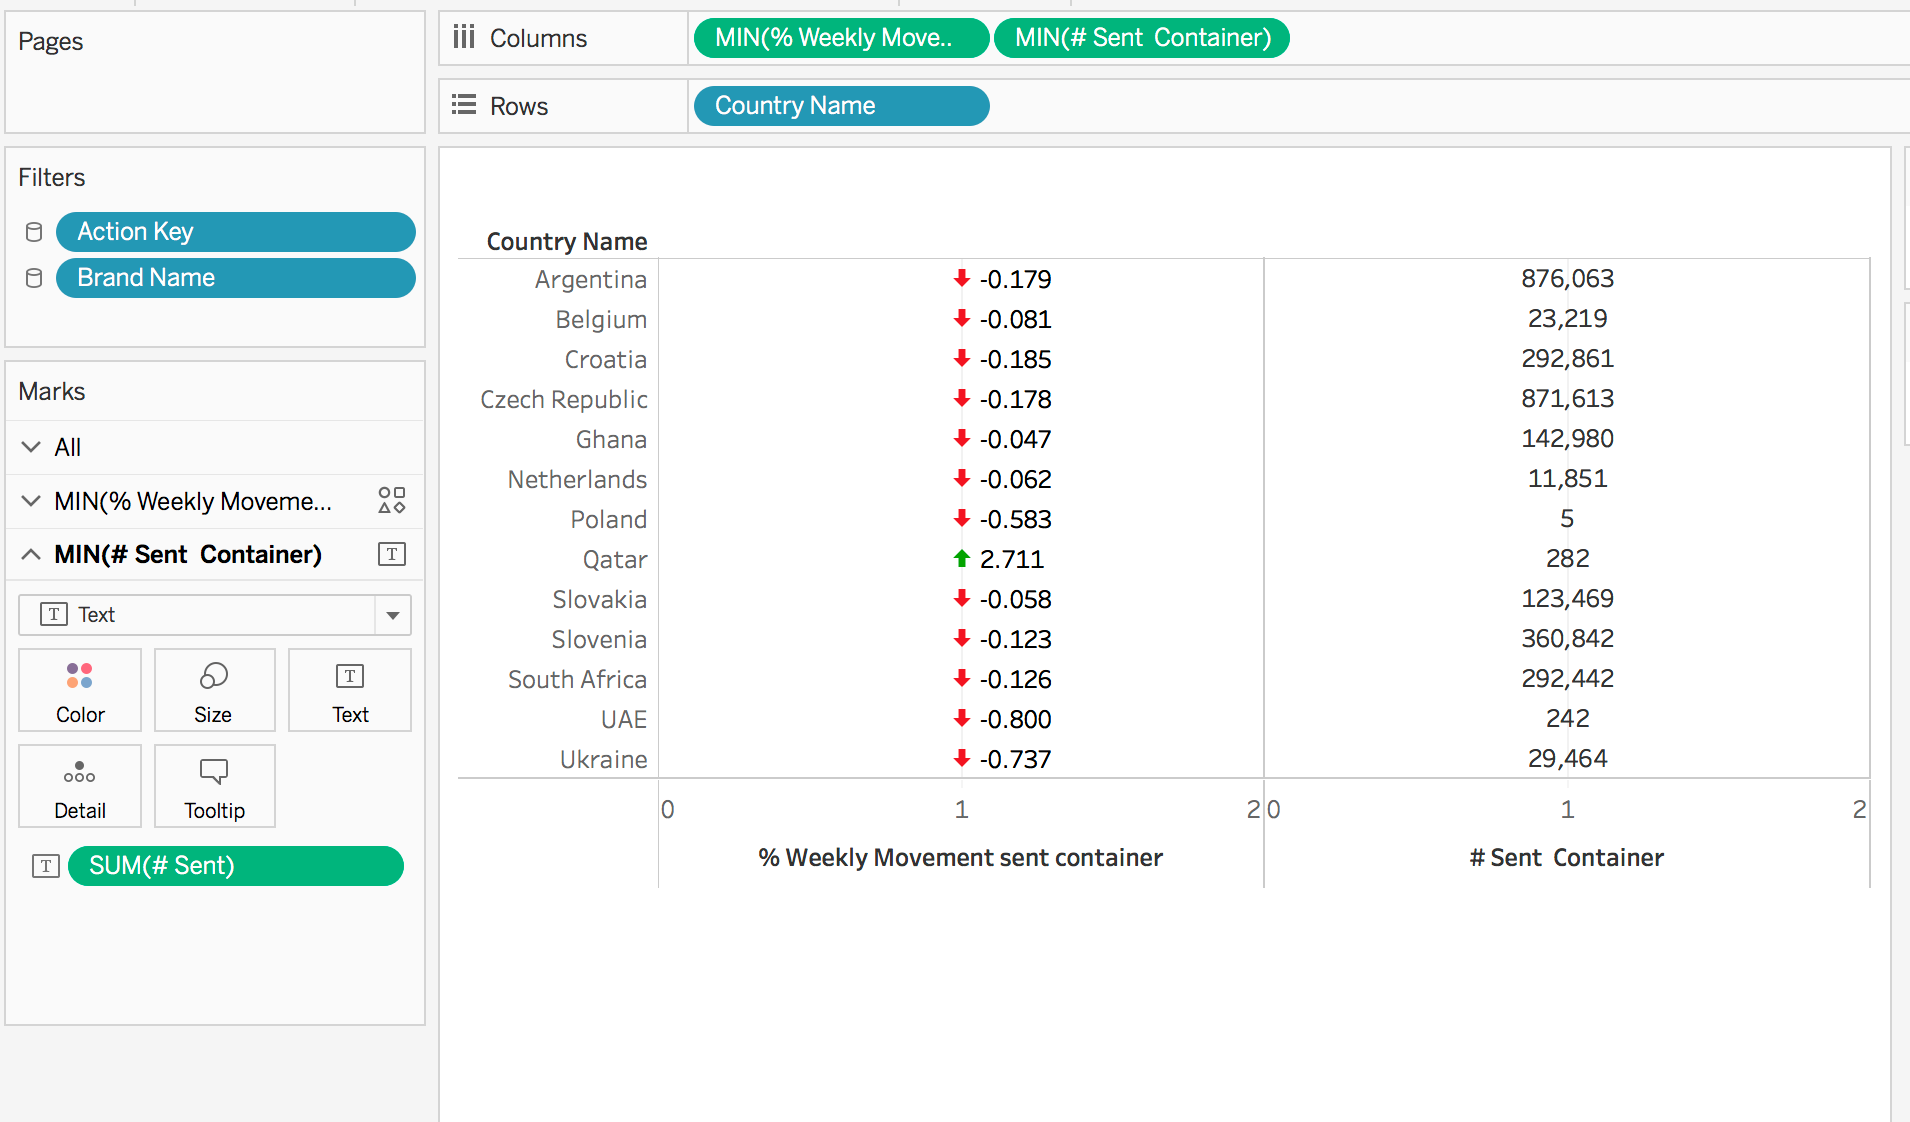Image resolution: width=1910 pixels, height=1122 pixels.
Task: Click the Text label icon beside SUM(# Sent)
Action: click(45, 866)
